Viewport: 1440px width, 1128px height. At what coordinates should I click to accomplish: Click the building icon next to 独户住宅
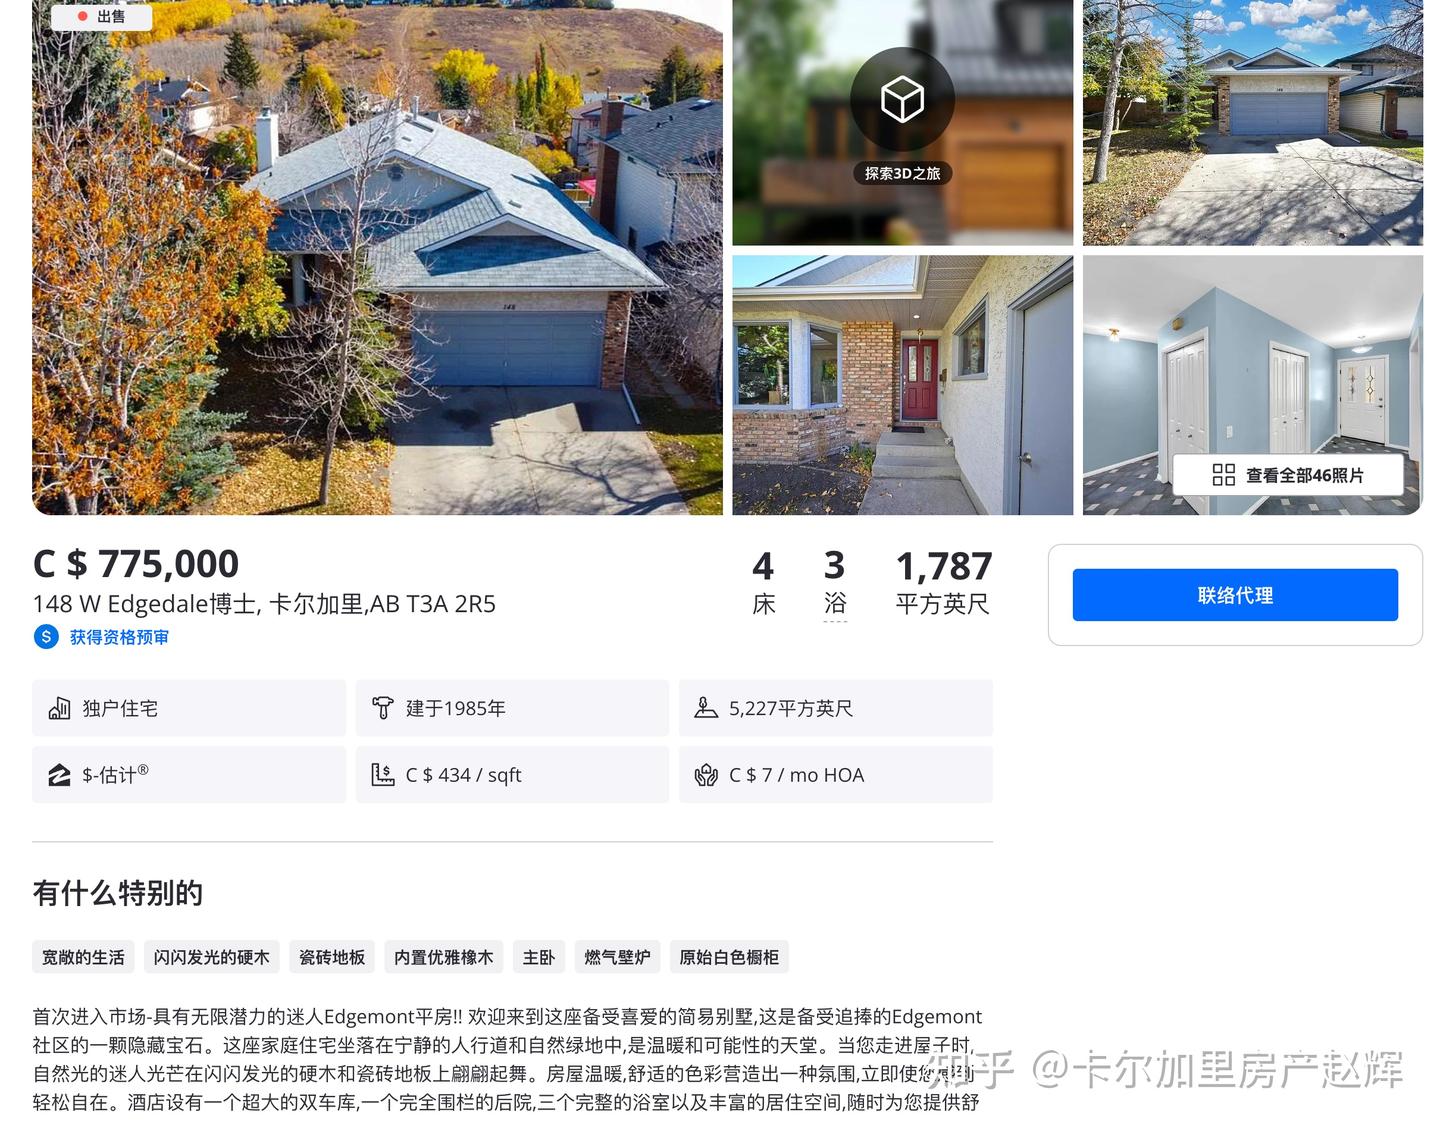tap(59, 709)
